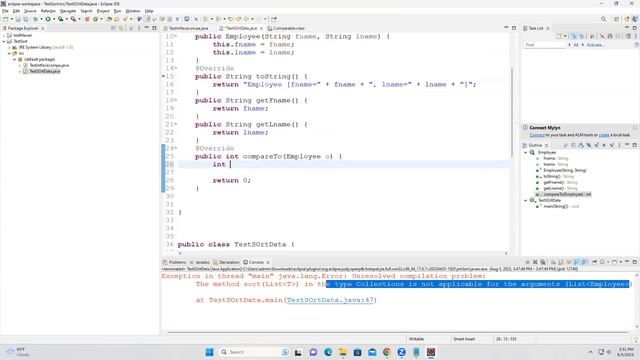640x360 pixels.
Task: Click Collapse All icon in Package Explorer
Action: 113,28
